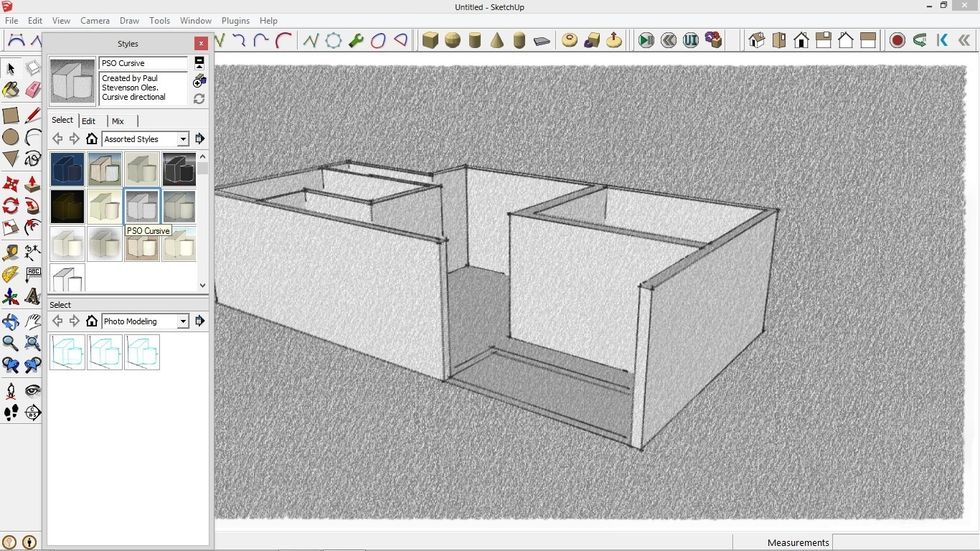Select the Eraser tool
The width and height of the screenshot is (980, 551).
tap(32, 90)
